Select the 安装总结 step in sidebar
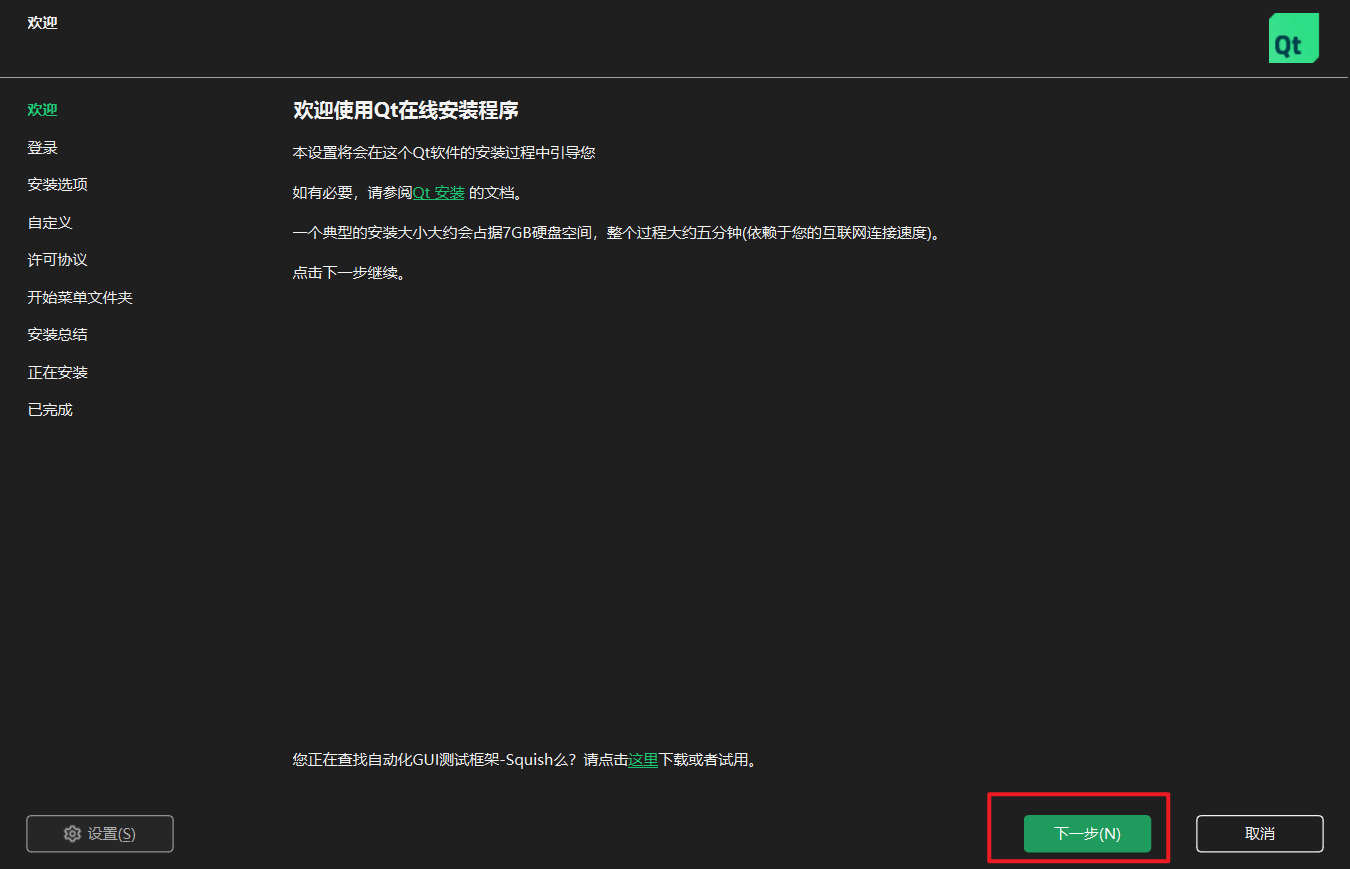Screen dimensions: 1350x869 tap(58, 335)
